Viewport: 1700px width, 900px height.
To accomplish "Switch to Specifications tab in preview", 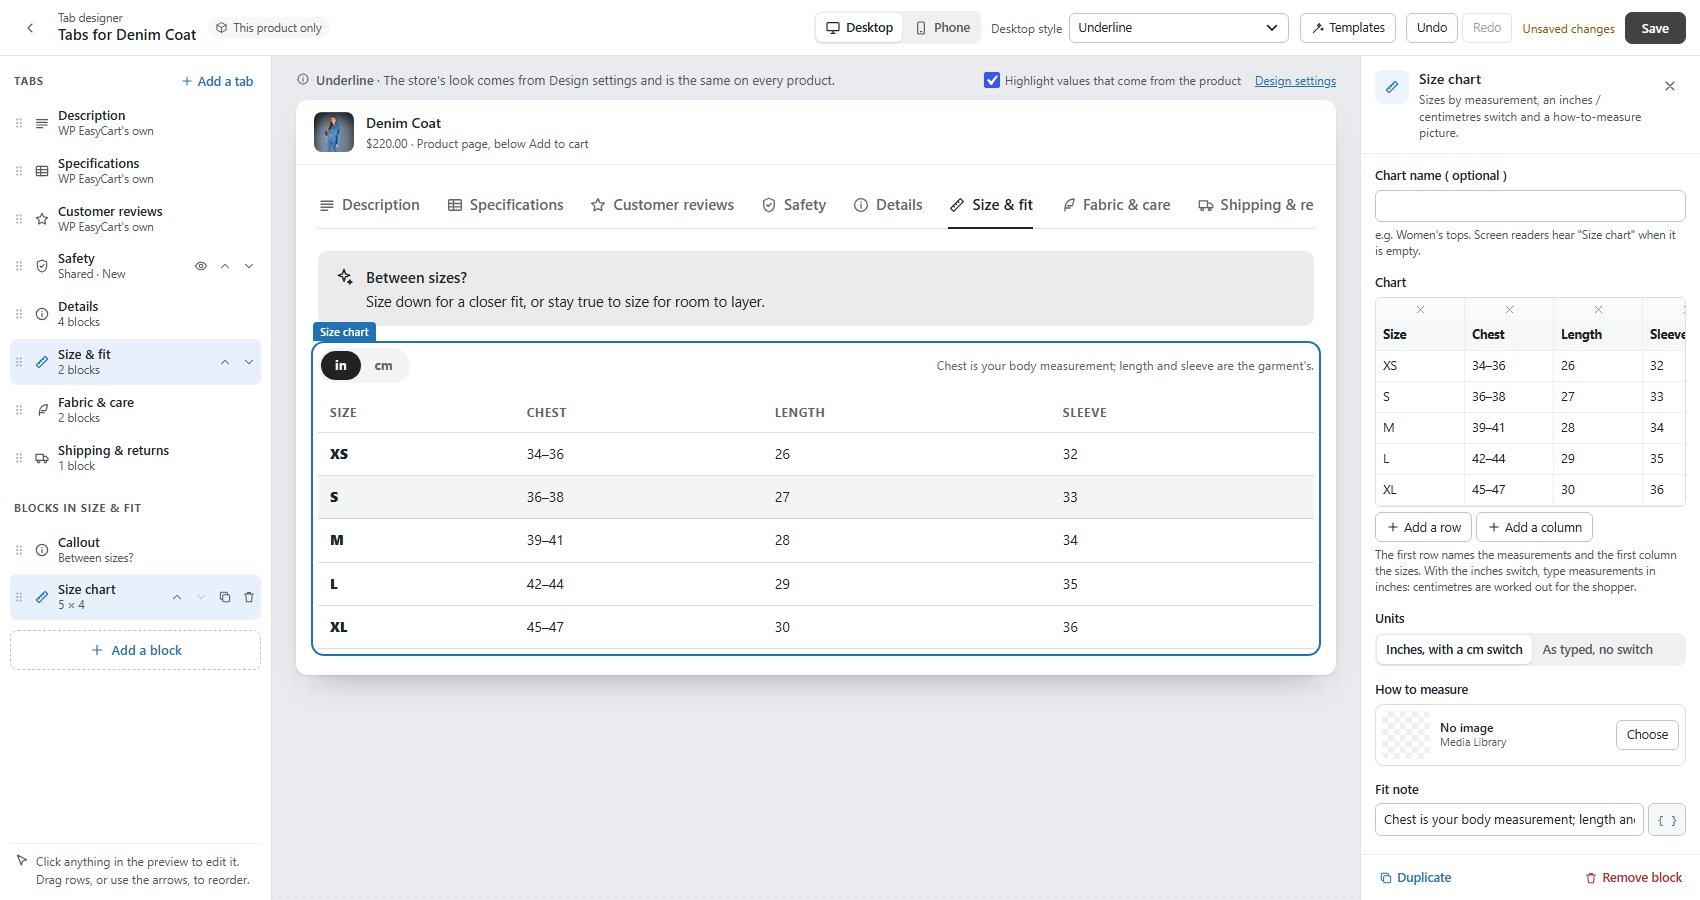I will (505, 205).
